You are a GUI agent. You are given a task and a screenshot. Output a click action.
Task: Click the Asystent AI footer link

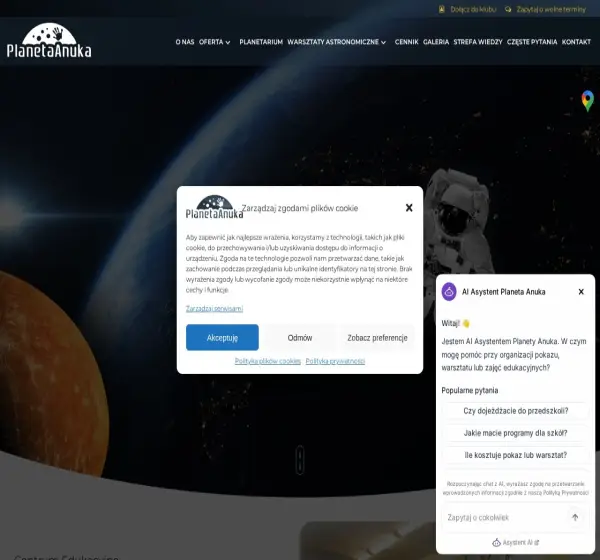(x=515, y=542)
